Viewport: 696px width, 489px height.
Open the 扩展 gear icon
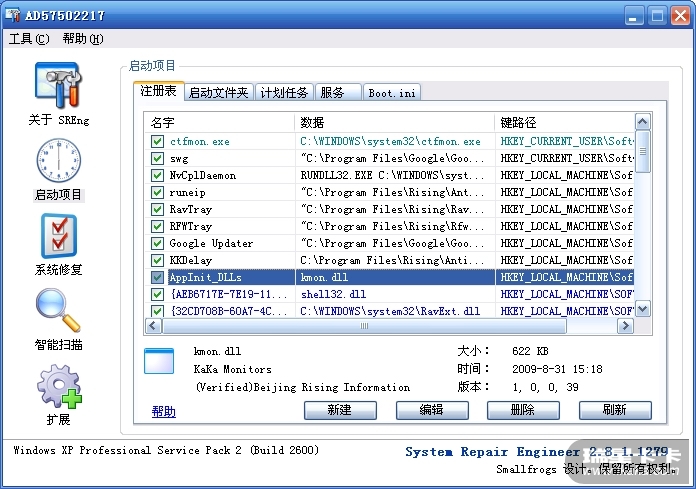[x=58, y=387]
